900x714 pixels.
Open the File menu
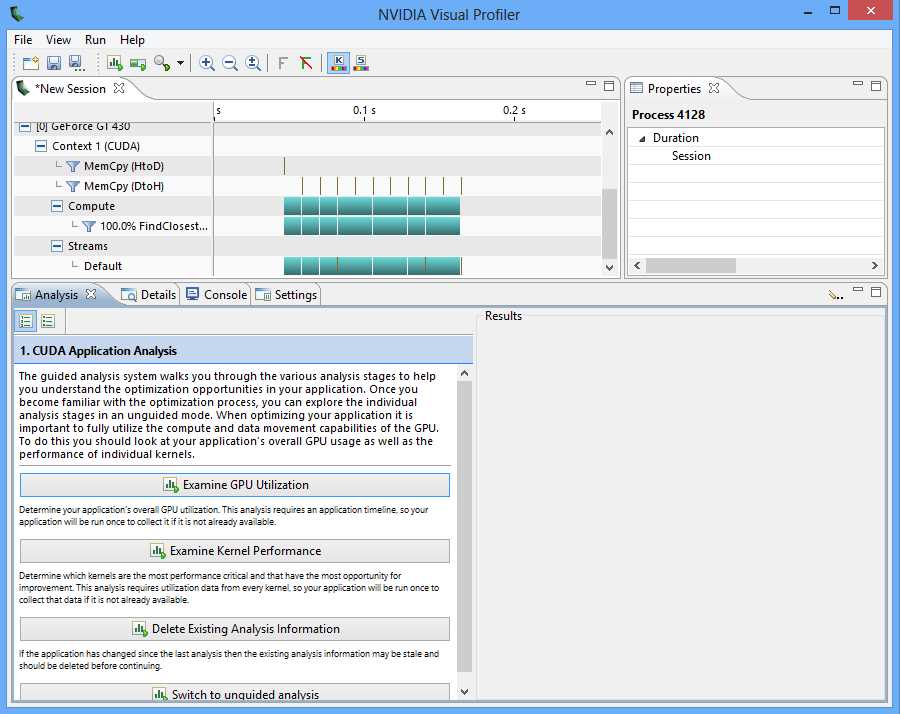pyautogui.click(x=23, y=40)
